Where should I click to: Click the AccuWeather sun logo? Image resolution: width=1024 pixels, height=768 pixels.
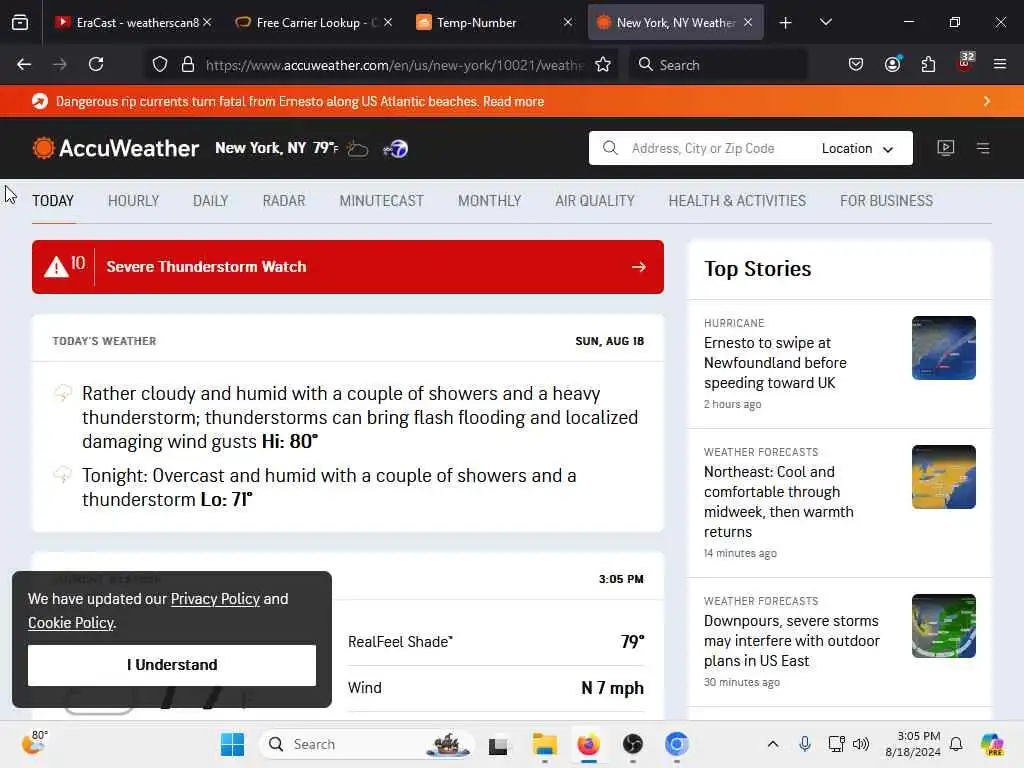(x=44, y=148)
